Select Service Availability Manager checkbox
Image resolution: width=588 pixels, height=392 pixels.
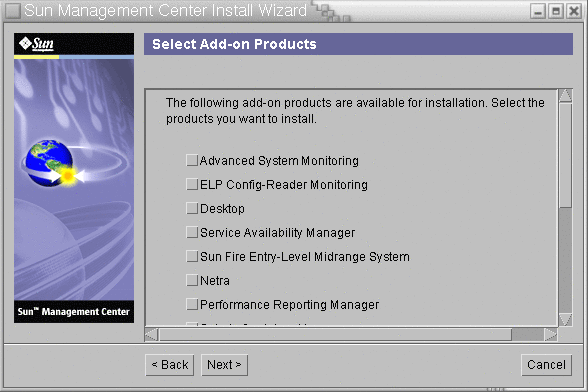pyautogui.click(x=192, y=233)
